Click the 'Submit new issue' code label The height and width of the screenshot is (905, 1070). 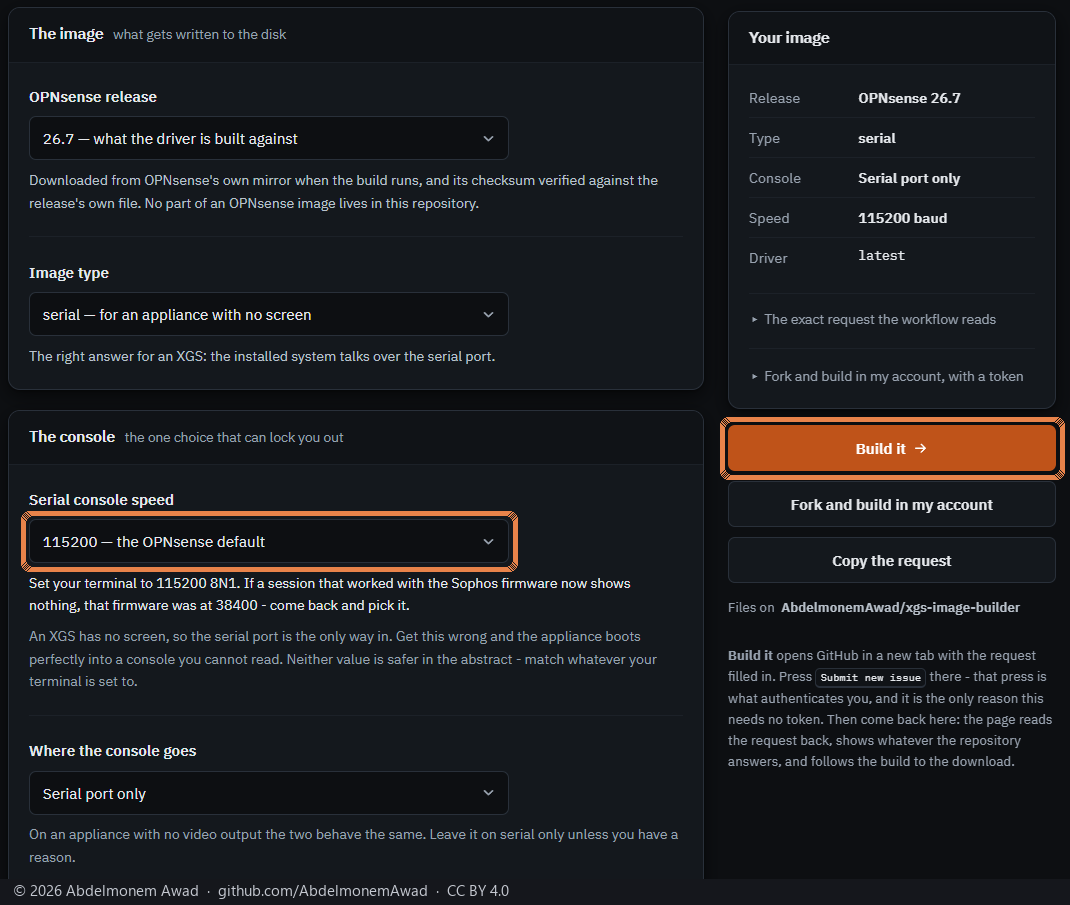click(870, 678)
